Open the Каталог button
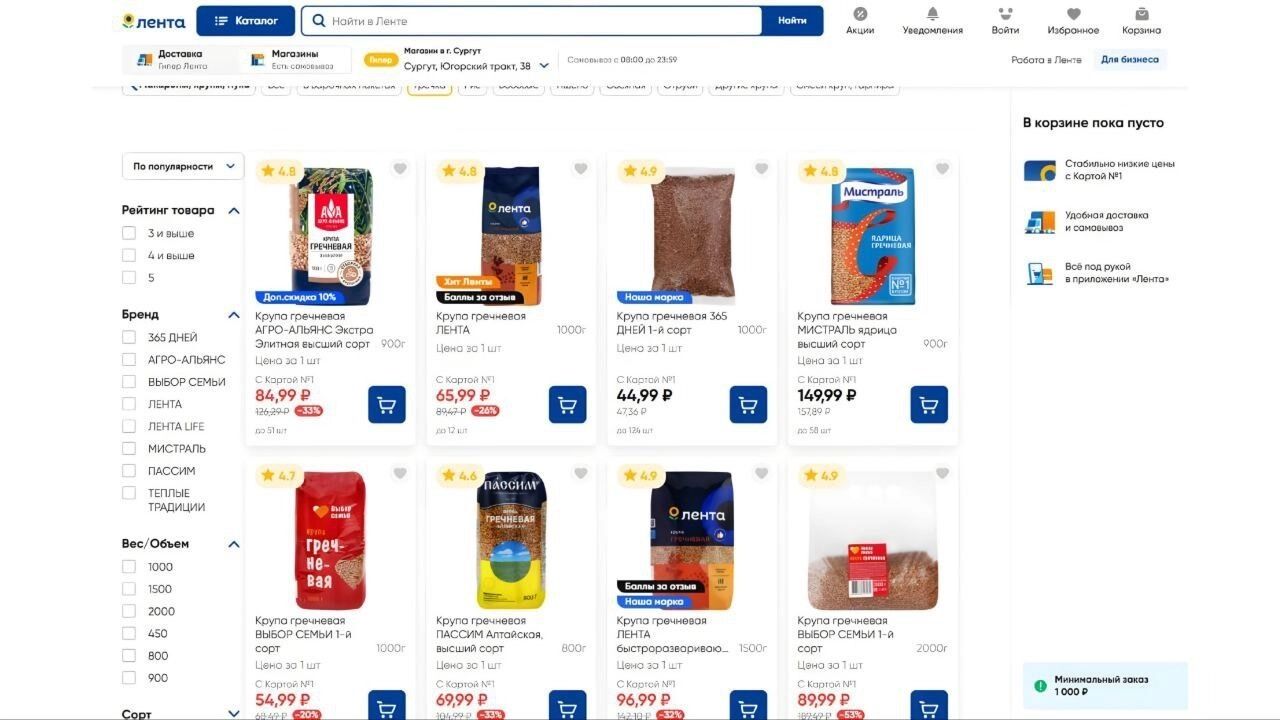1280x720 pixels. click(246, 20)
